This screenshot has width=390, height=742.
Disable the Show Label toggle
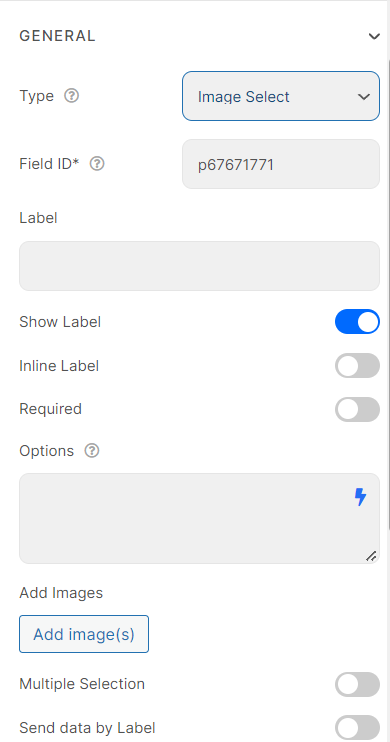tap(357, 322)
